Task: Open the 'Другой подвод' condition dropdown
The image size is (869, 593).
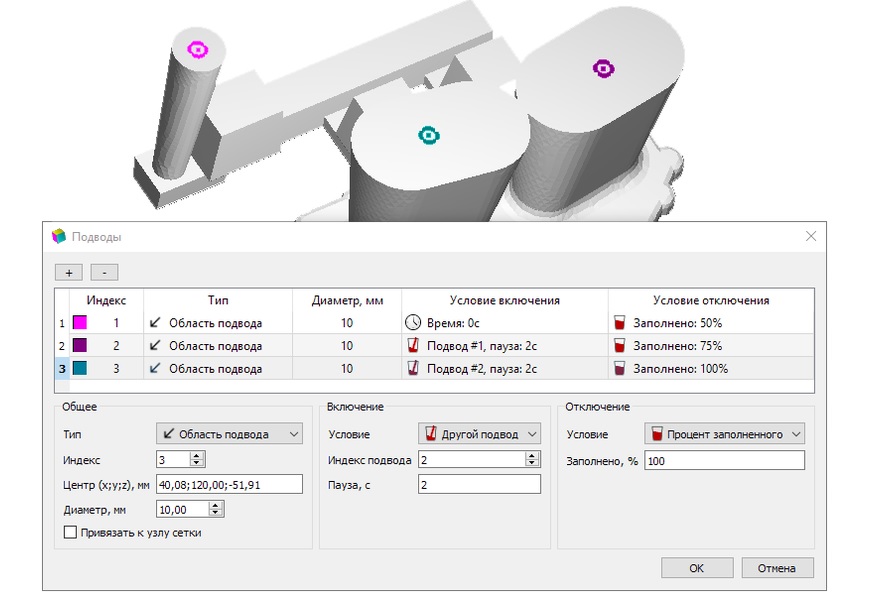Action: tap(478, 434)
